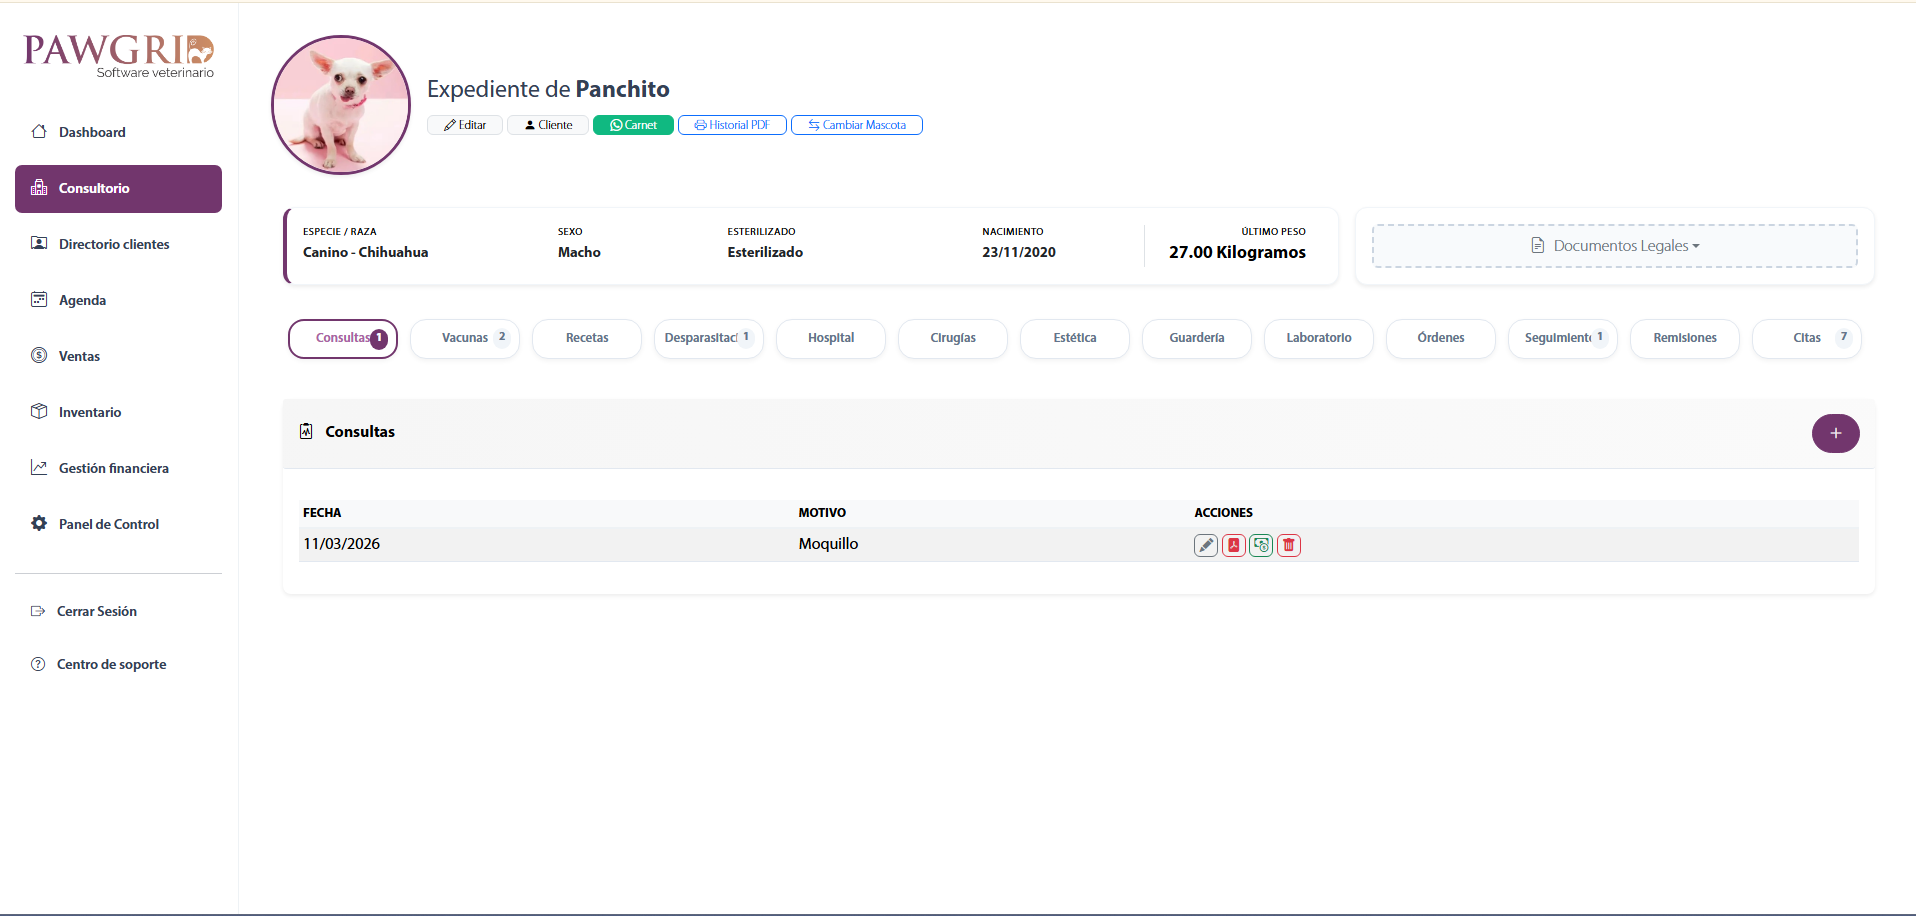
Task: Delete the Moquillo consultation via trash icon
Action: (x=1289, y=545)
